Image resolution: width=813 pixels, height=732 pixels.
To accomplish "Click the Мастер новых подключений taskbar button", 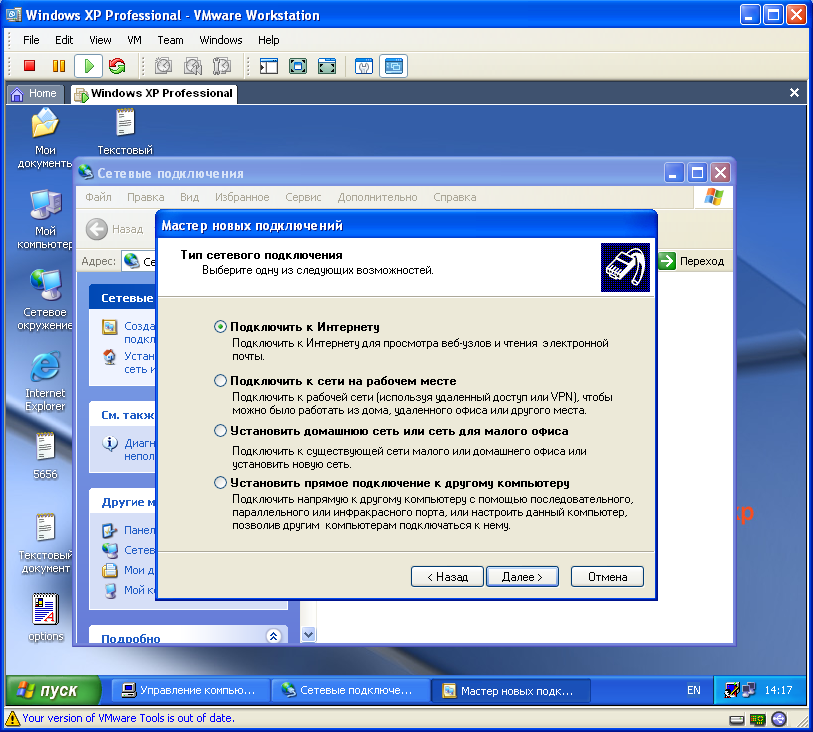I will tap(511, 691).
